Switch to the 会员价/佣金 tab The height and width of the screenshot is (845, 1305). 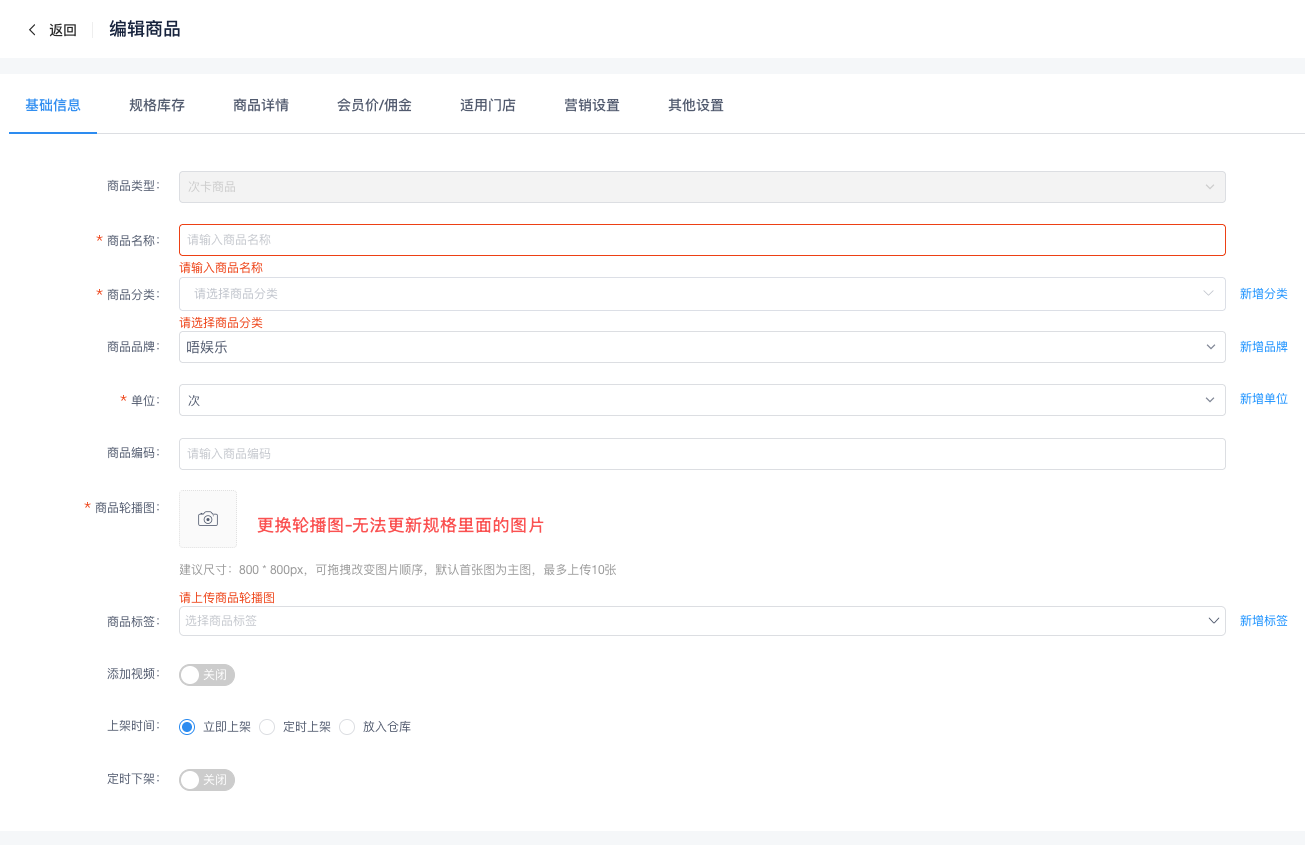pos(375,104)
